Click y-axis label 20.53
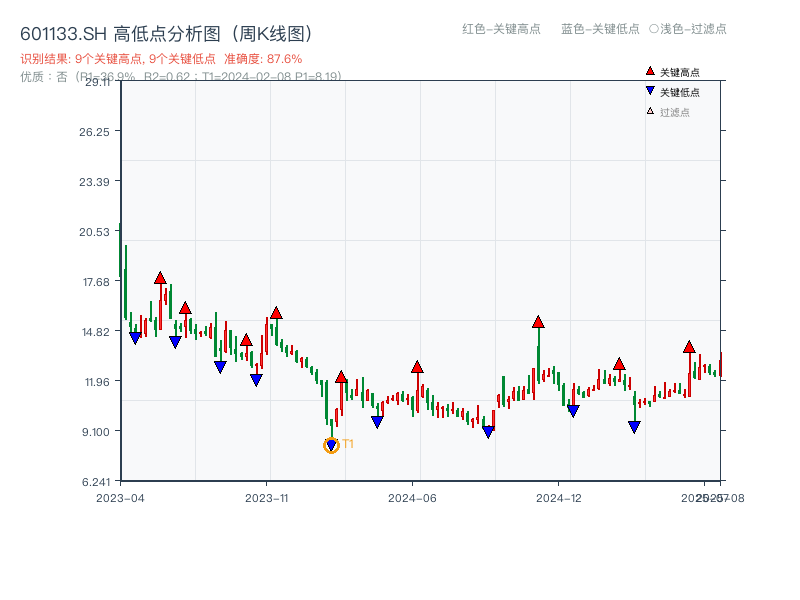Screen dimensions: 800x600 (94, 232)
